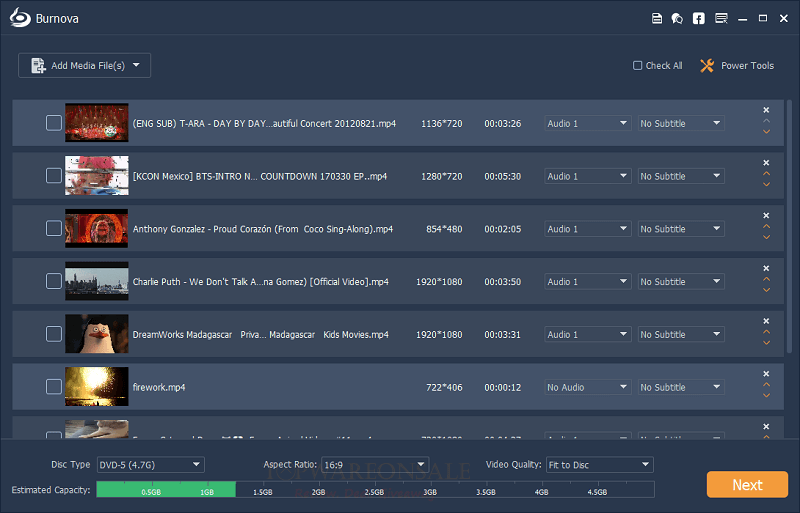This screenshot has width=800, height=513.
Task: Click the 722*406 resolution value
Action: (x=444, y=387)
